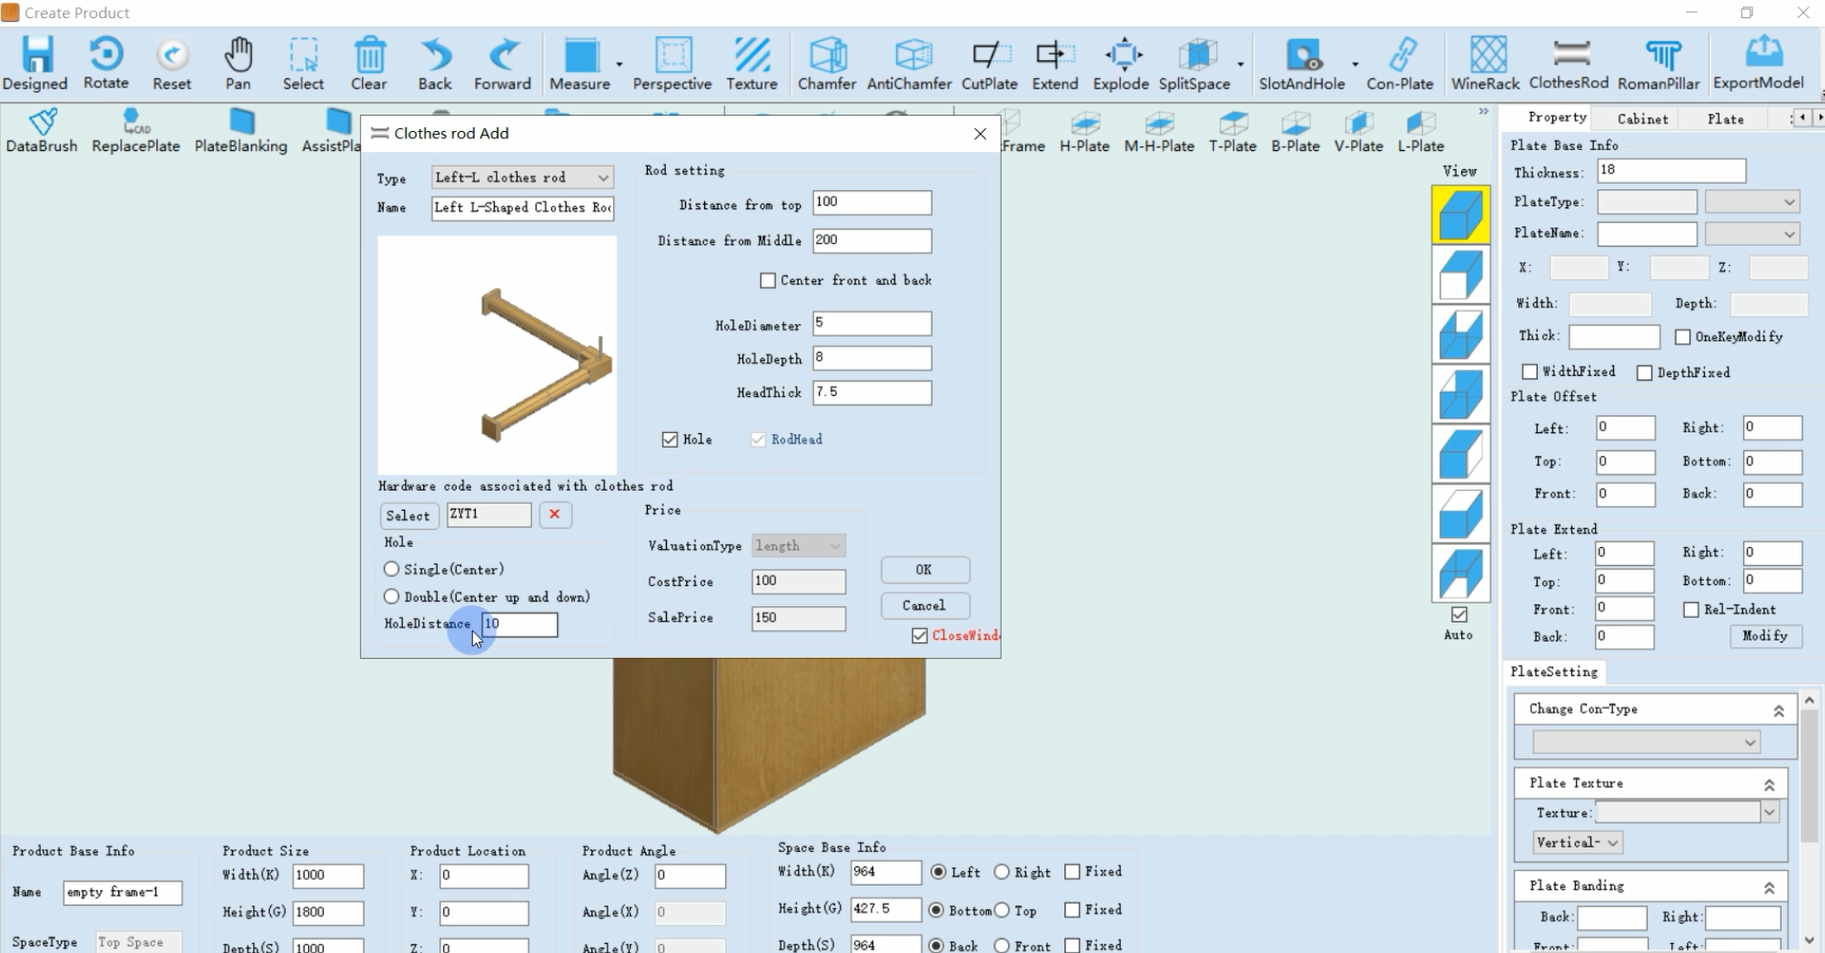Click the ReplacePlate icon
Image resolution: width=1825 pixels, height=953 pixels.
(136, 131)
